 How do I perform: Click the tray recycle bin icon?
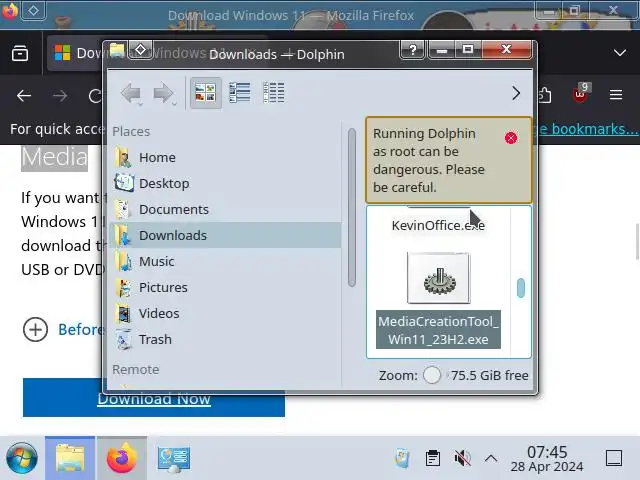(x=402, y=458)
